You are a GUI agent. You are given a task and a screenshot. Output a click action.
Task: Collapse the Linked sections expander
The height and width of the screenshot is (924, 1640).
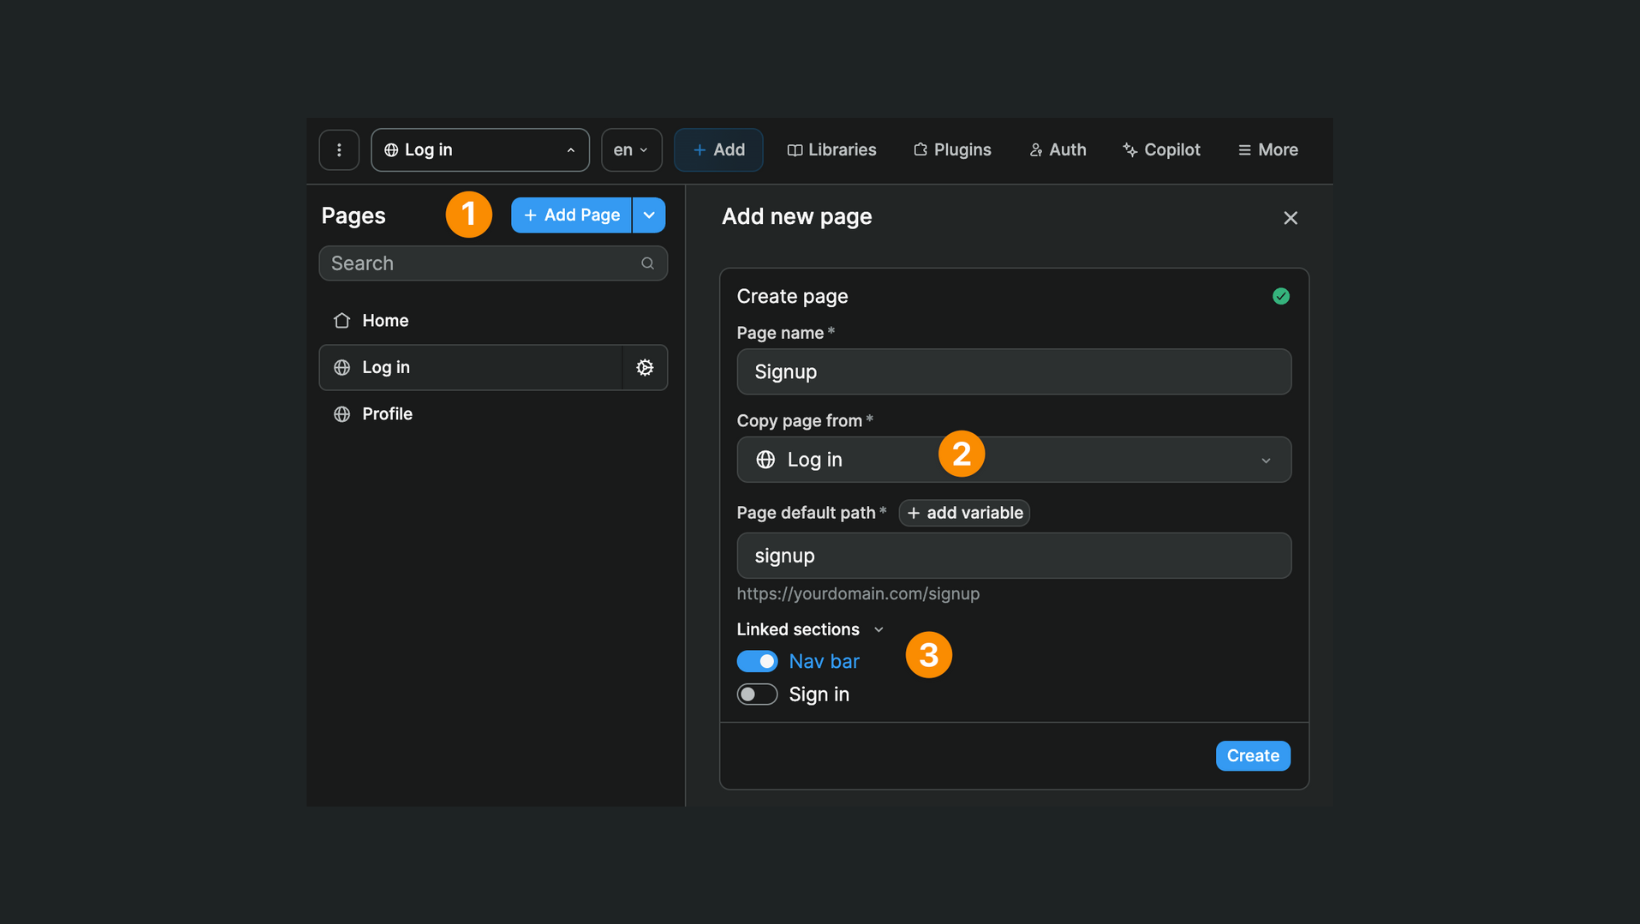click(879, 630)
